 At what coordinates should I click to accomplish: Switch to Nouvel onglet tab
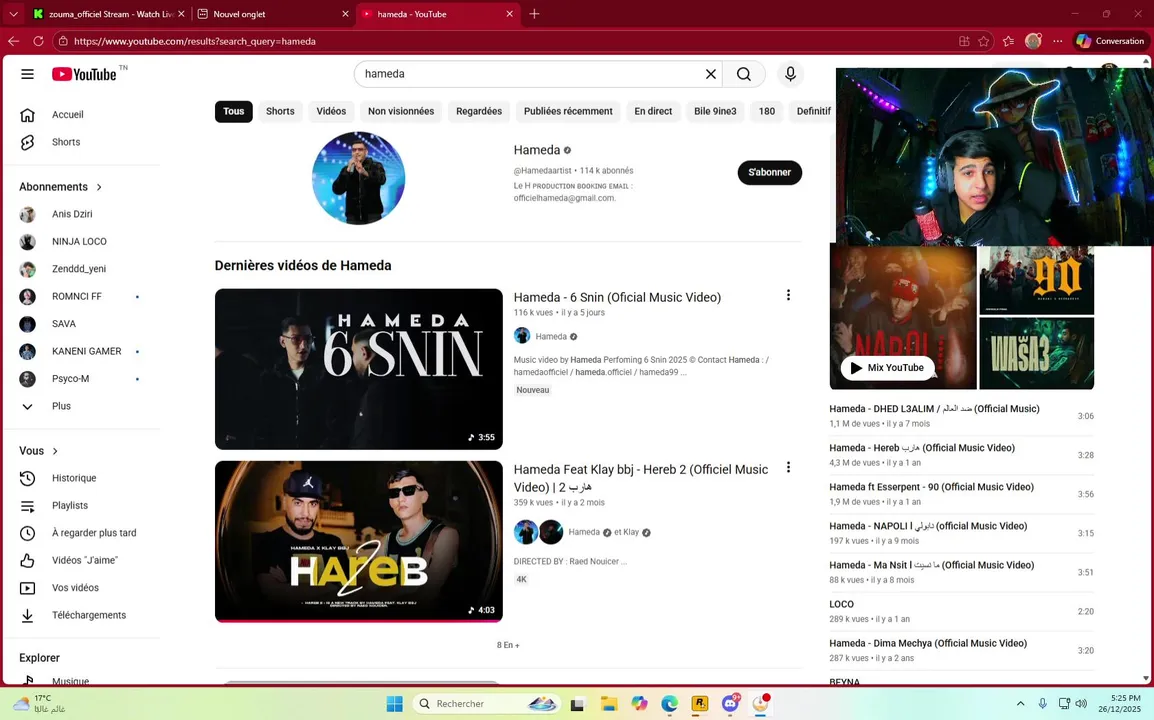click(x=273, y=14)
